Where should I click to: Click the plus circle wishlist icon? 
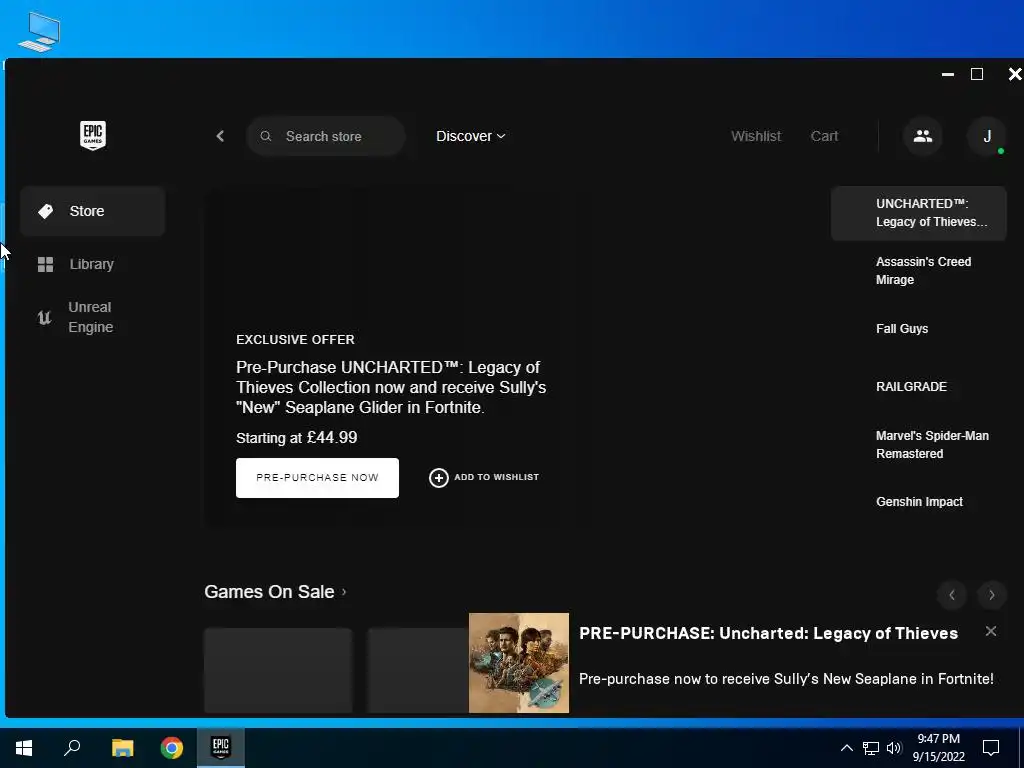click(439, 477)
